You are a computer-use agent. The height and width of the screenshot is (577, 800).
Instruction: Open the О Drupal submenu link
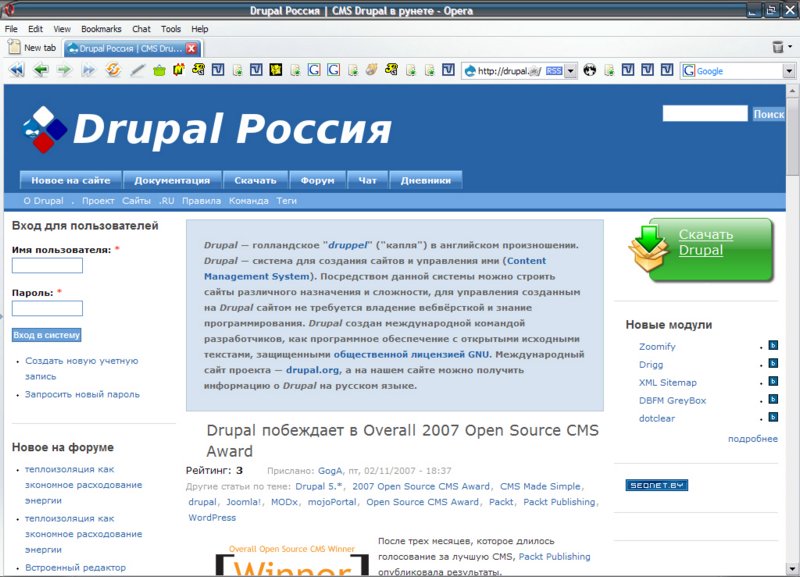tap(43, 201)
